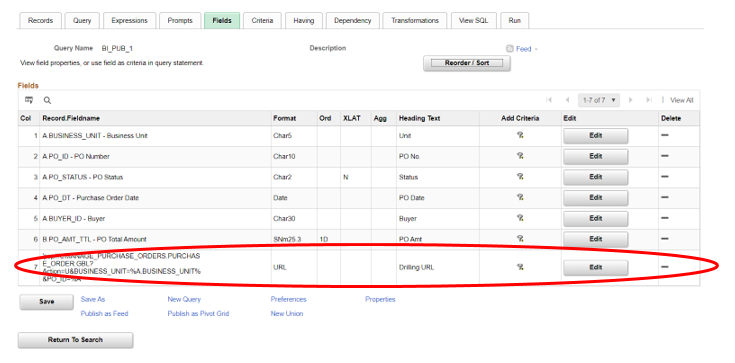Click the Save As link

(93, 299)
